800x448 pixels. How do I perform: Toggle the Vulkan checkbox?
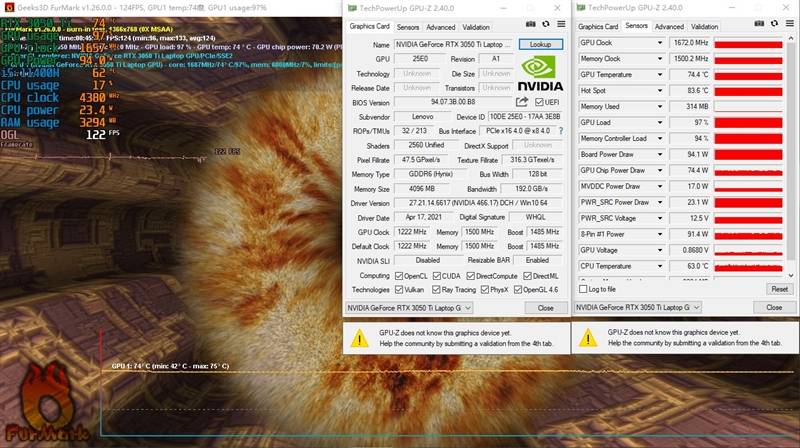(x=399, y=289)
